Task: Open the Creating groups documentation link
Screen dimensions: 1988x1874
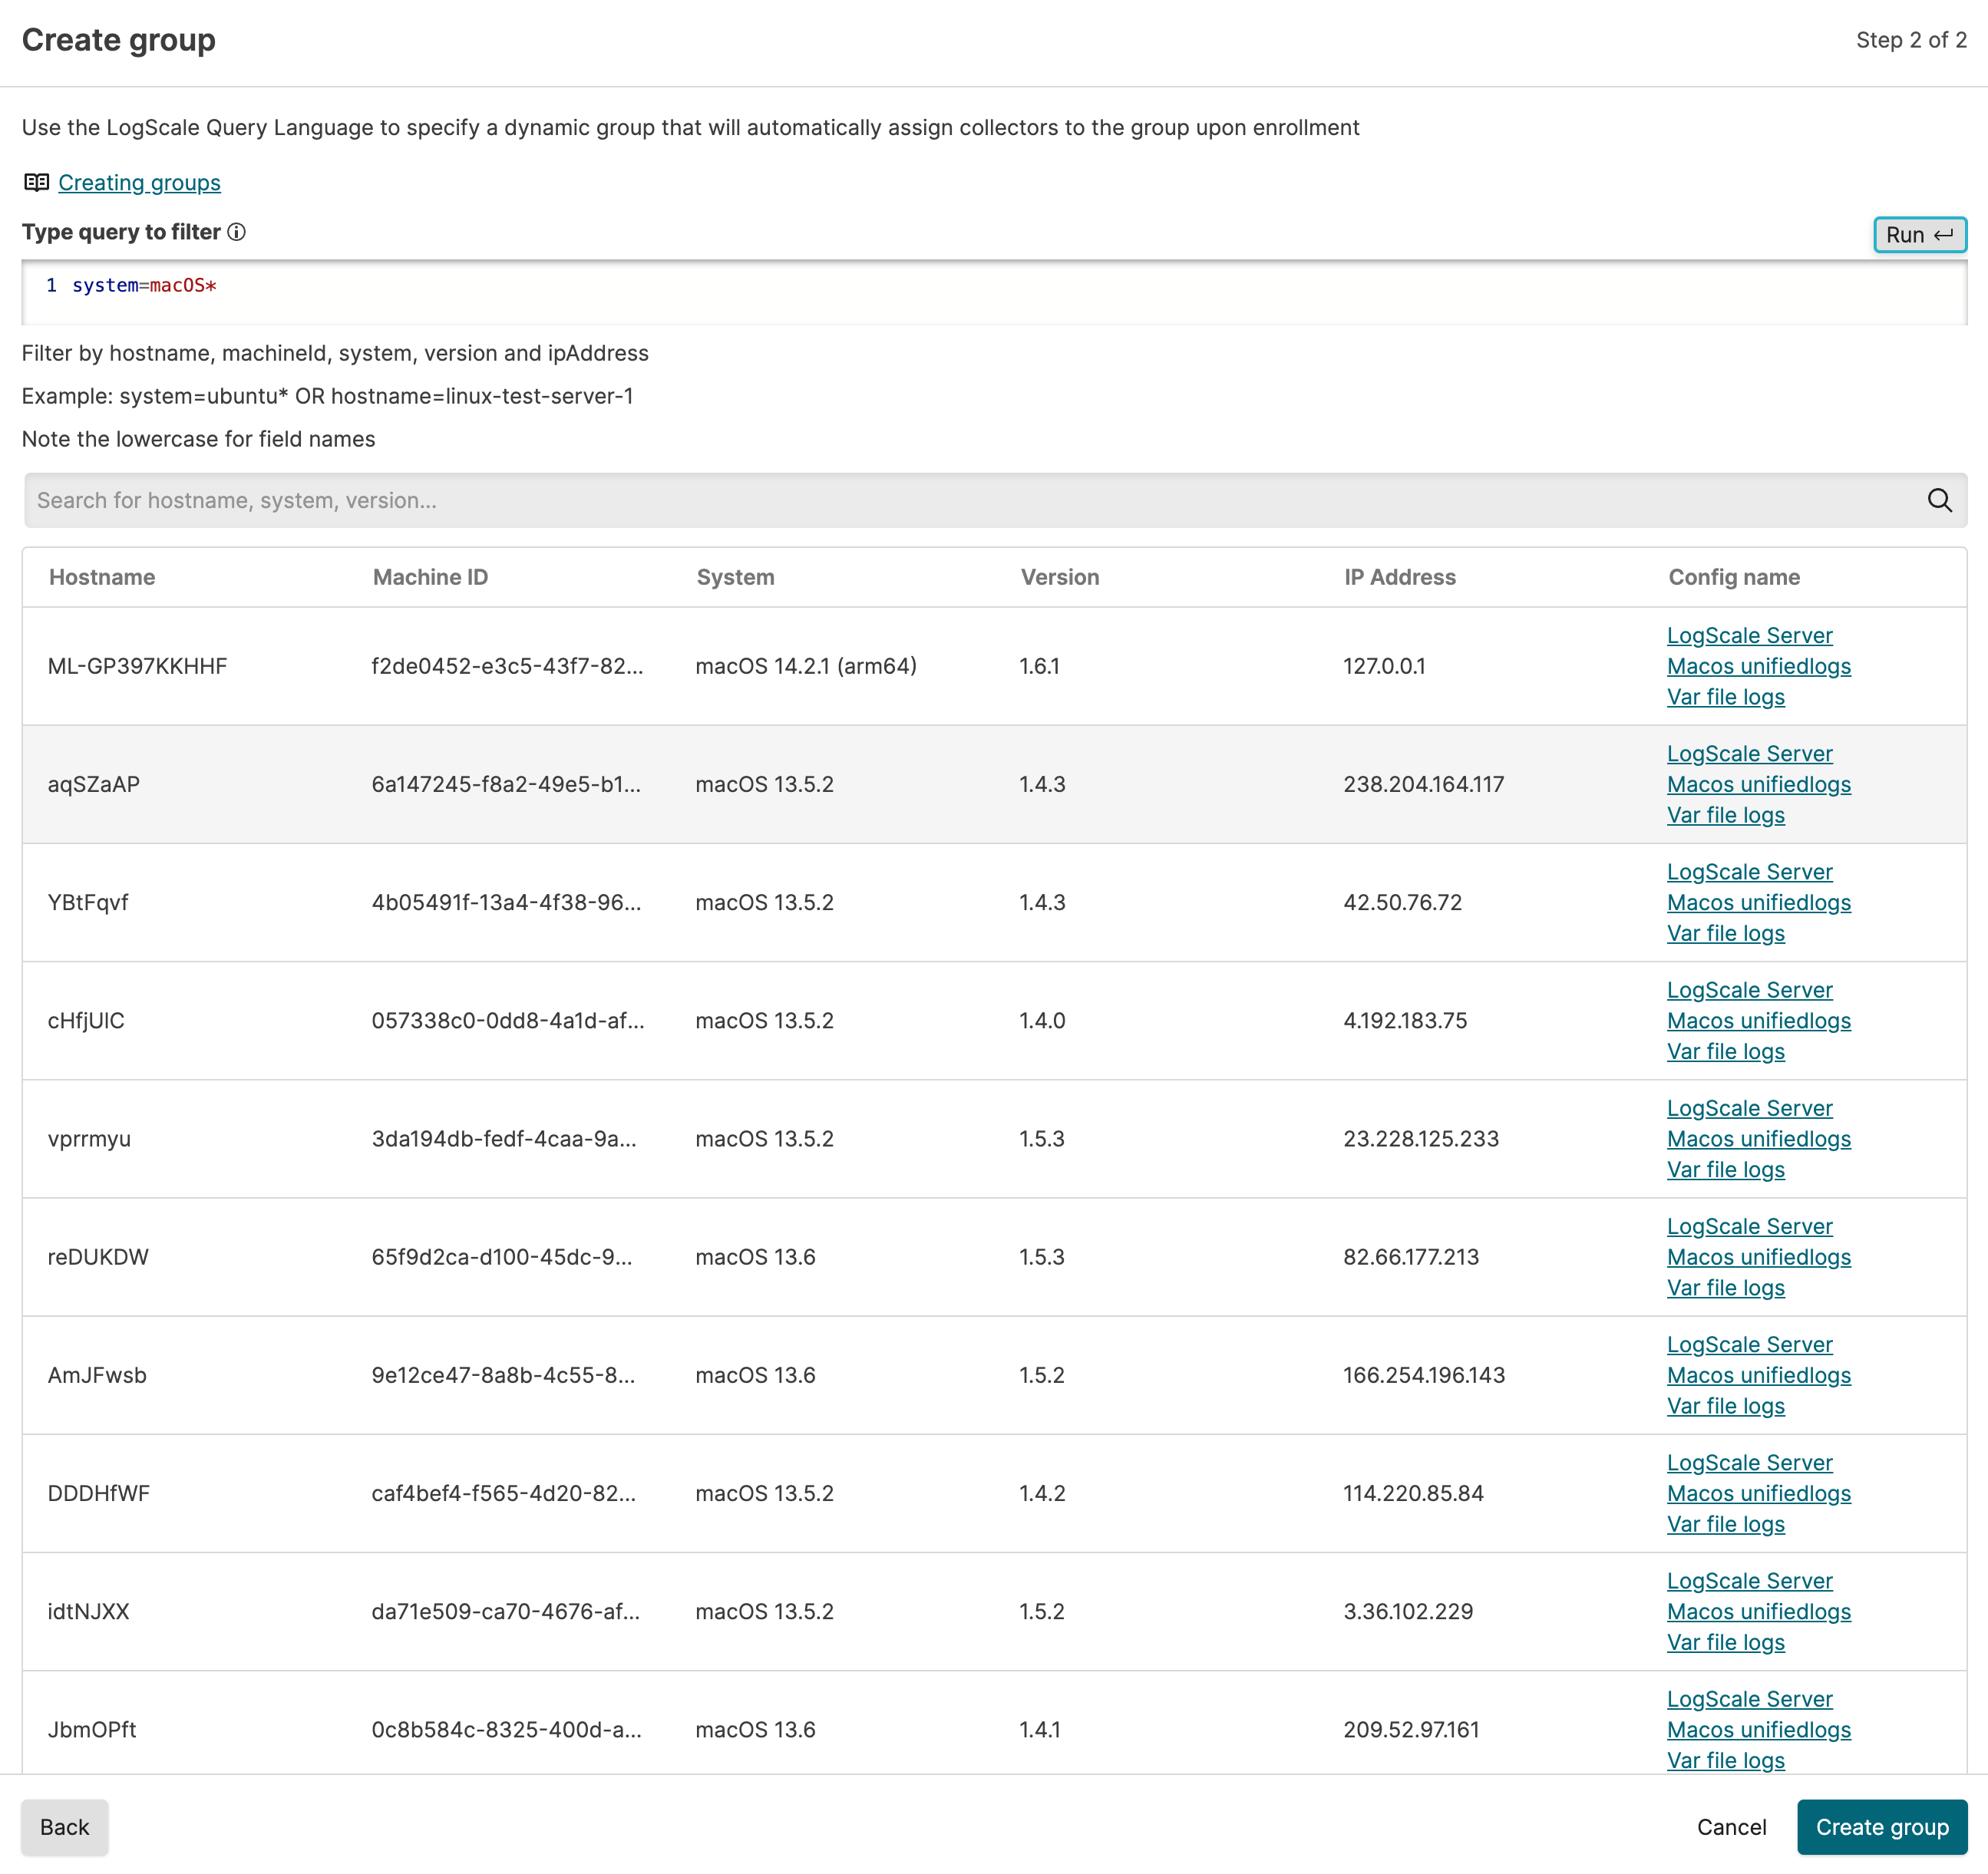Action: coord(139,182)
